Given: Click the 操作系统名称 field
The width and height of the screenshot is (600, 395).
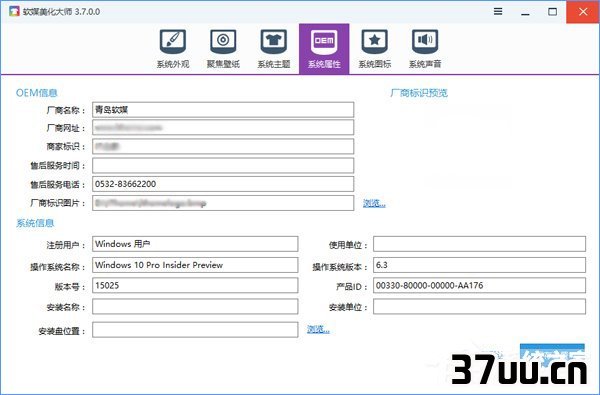Looking at the screenshot, I should click(195, 265).
